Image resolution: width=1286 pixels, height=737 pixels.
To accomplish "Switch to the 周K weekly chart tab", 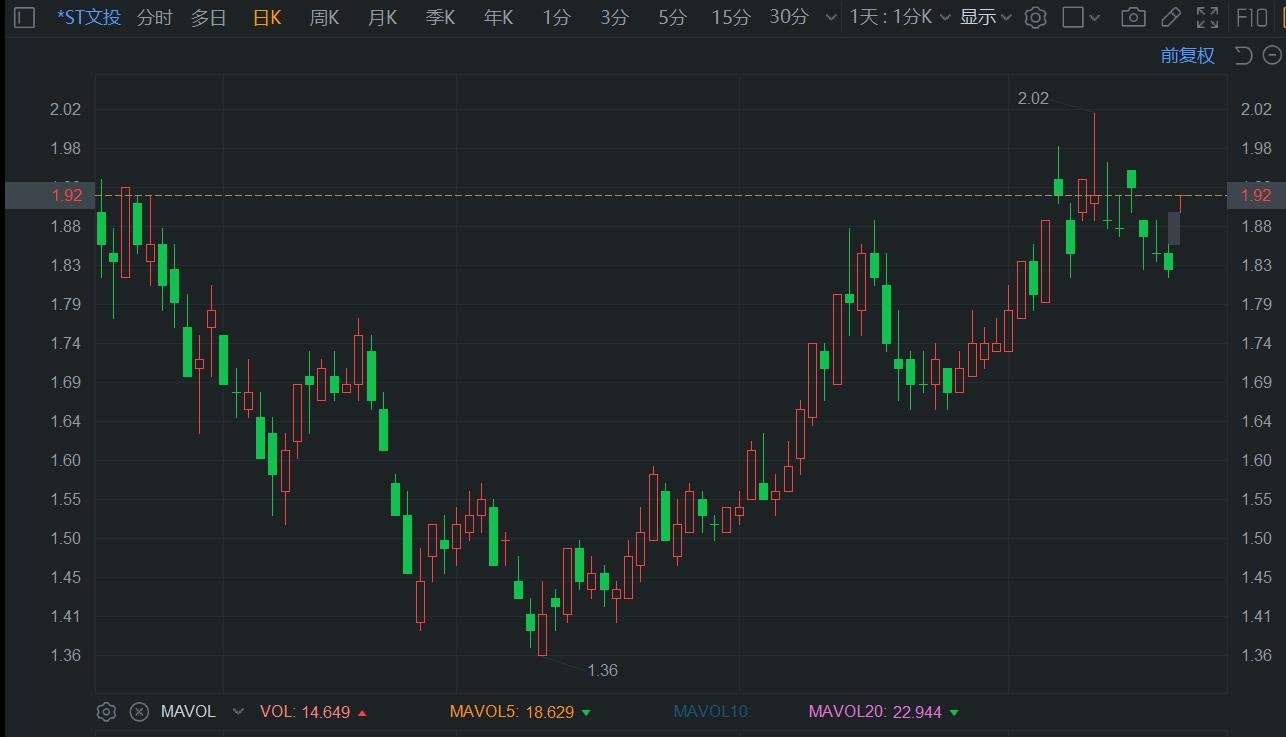I will point(324,17).
